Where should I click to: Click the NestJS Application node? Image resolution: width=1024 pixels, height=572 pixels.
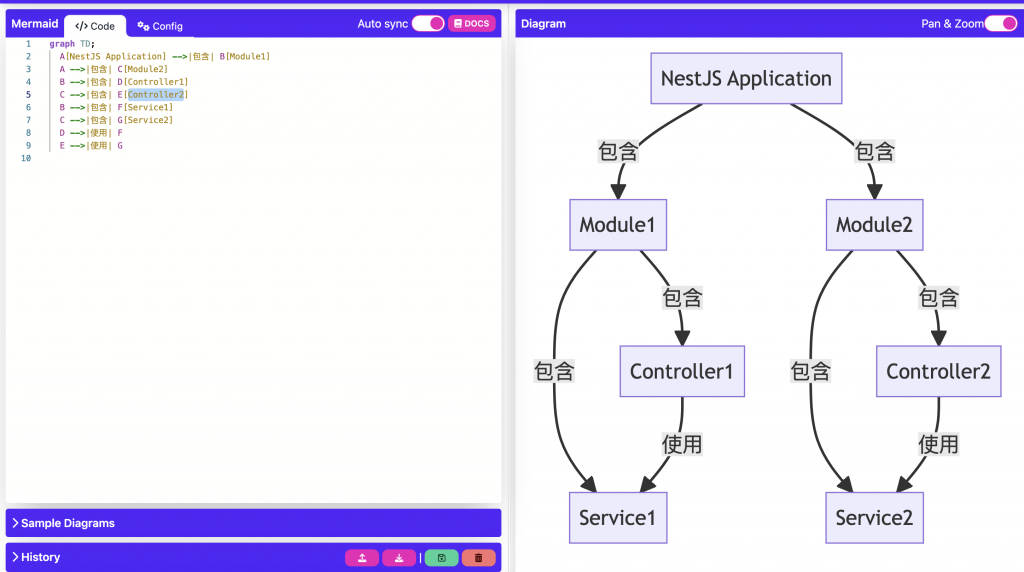click(746, 78)
